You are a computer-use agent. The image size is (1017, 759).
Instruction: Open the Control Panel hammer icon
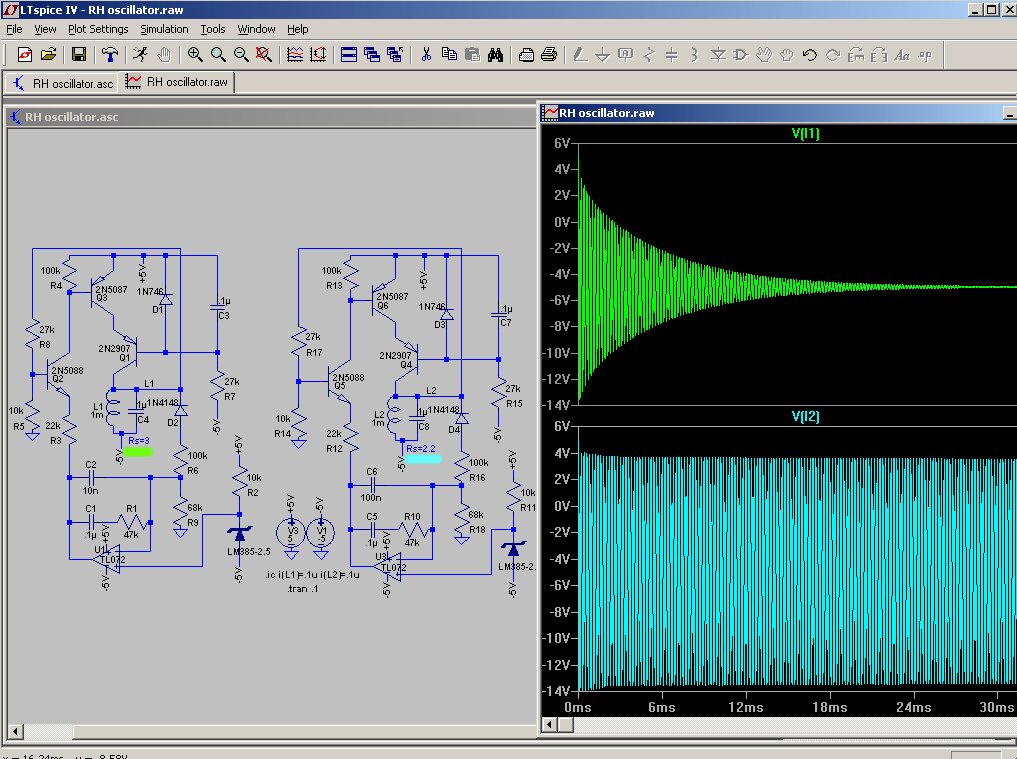point(110,55)
